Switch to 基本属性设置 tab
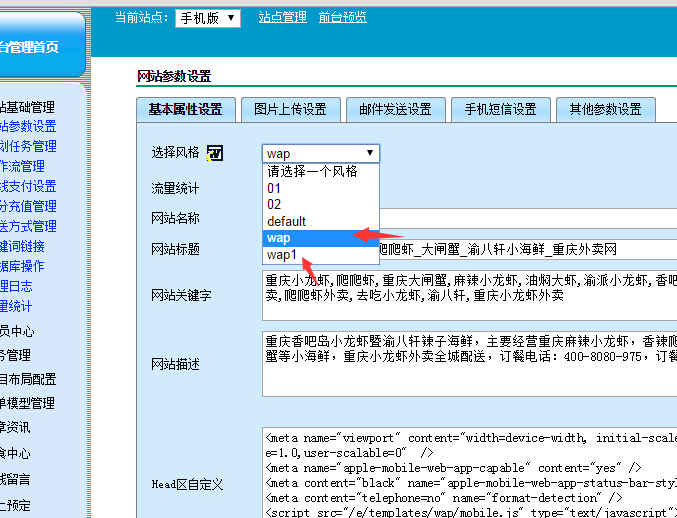 coord(186,110)
